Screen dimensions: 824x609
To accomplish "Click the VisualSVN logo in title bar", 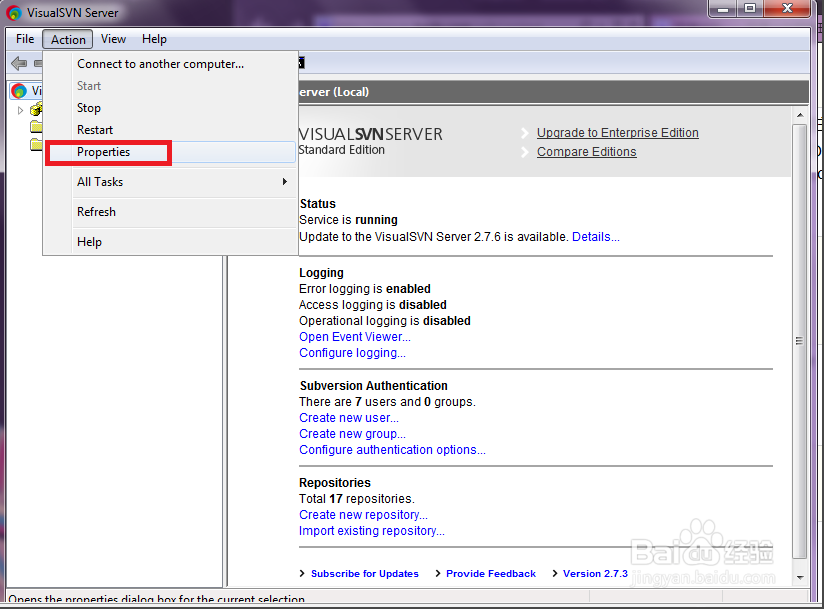I will tap(14, 13).
